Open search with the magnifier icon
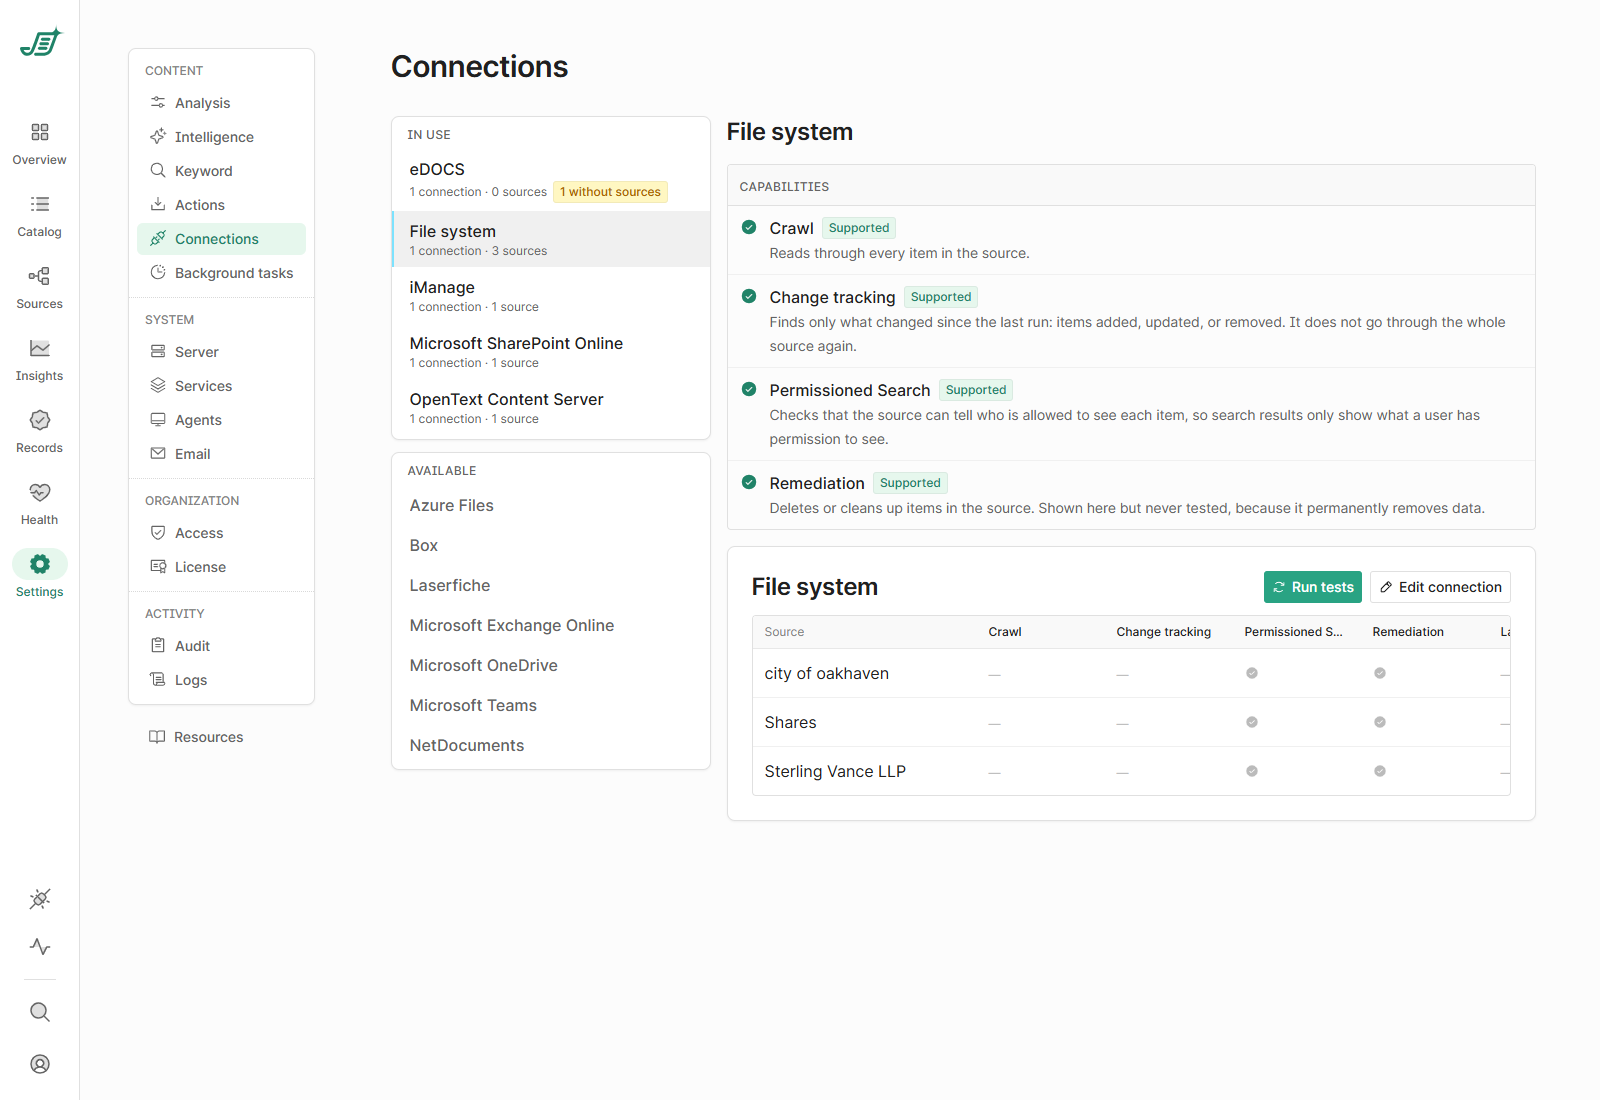 click(x=40, y=1012)
